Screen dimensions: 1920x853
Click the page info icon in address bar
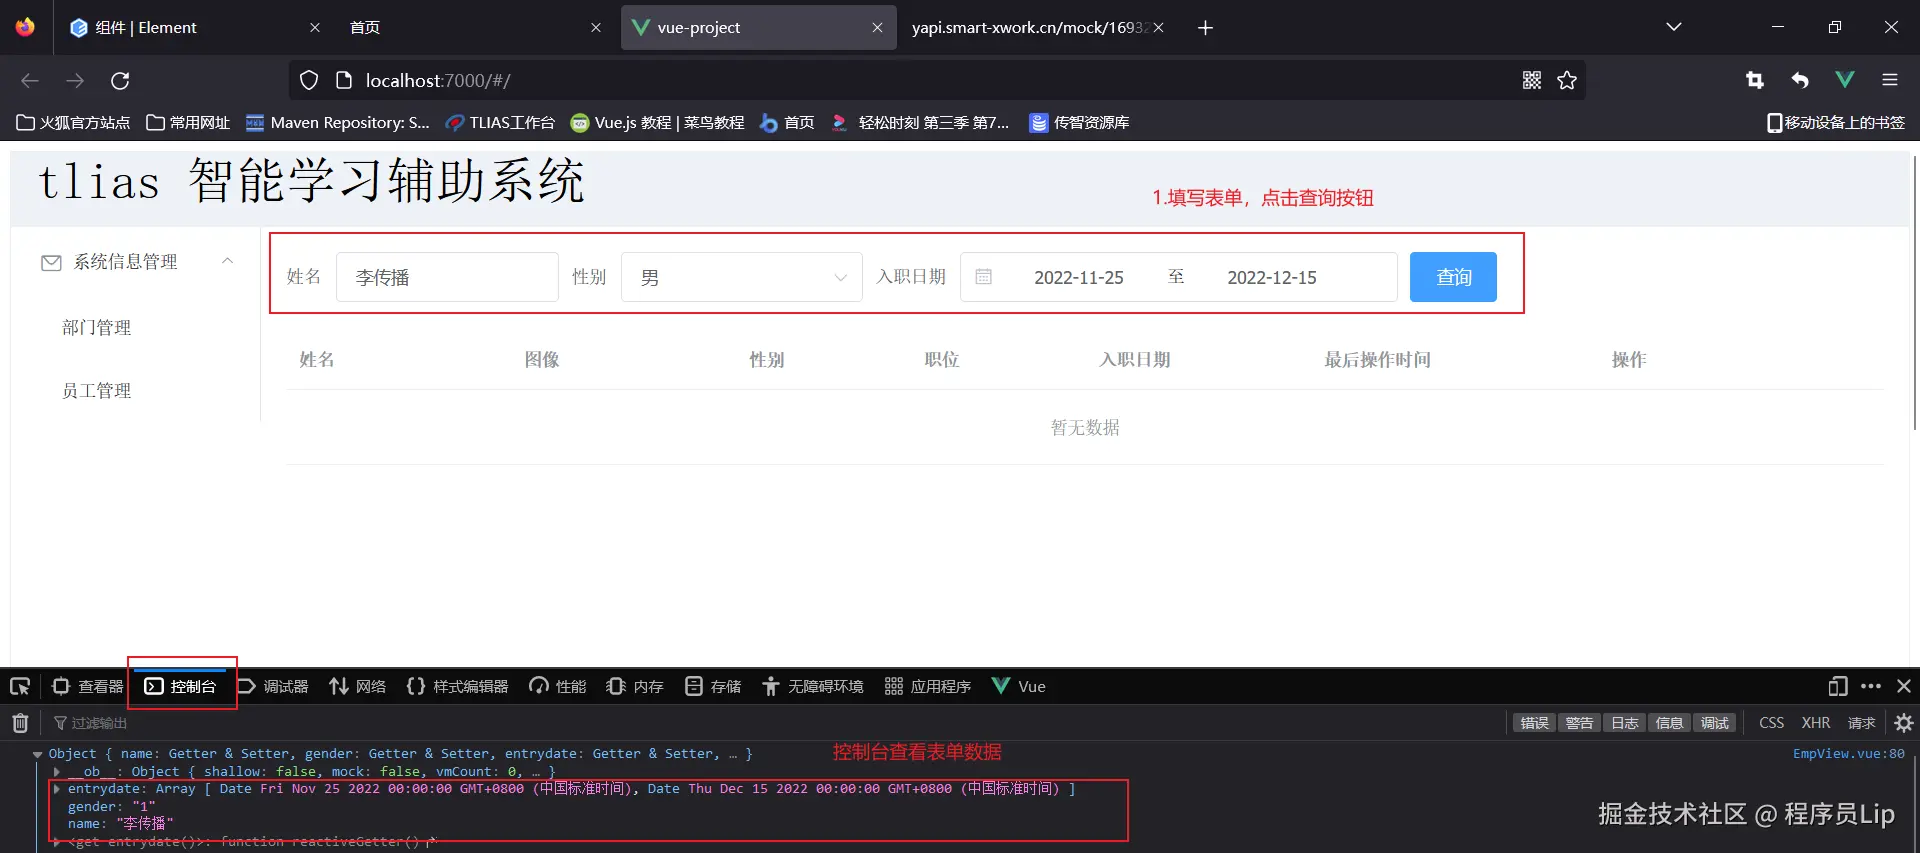tap(343, 80)
